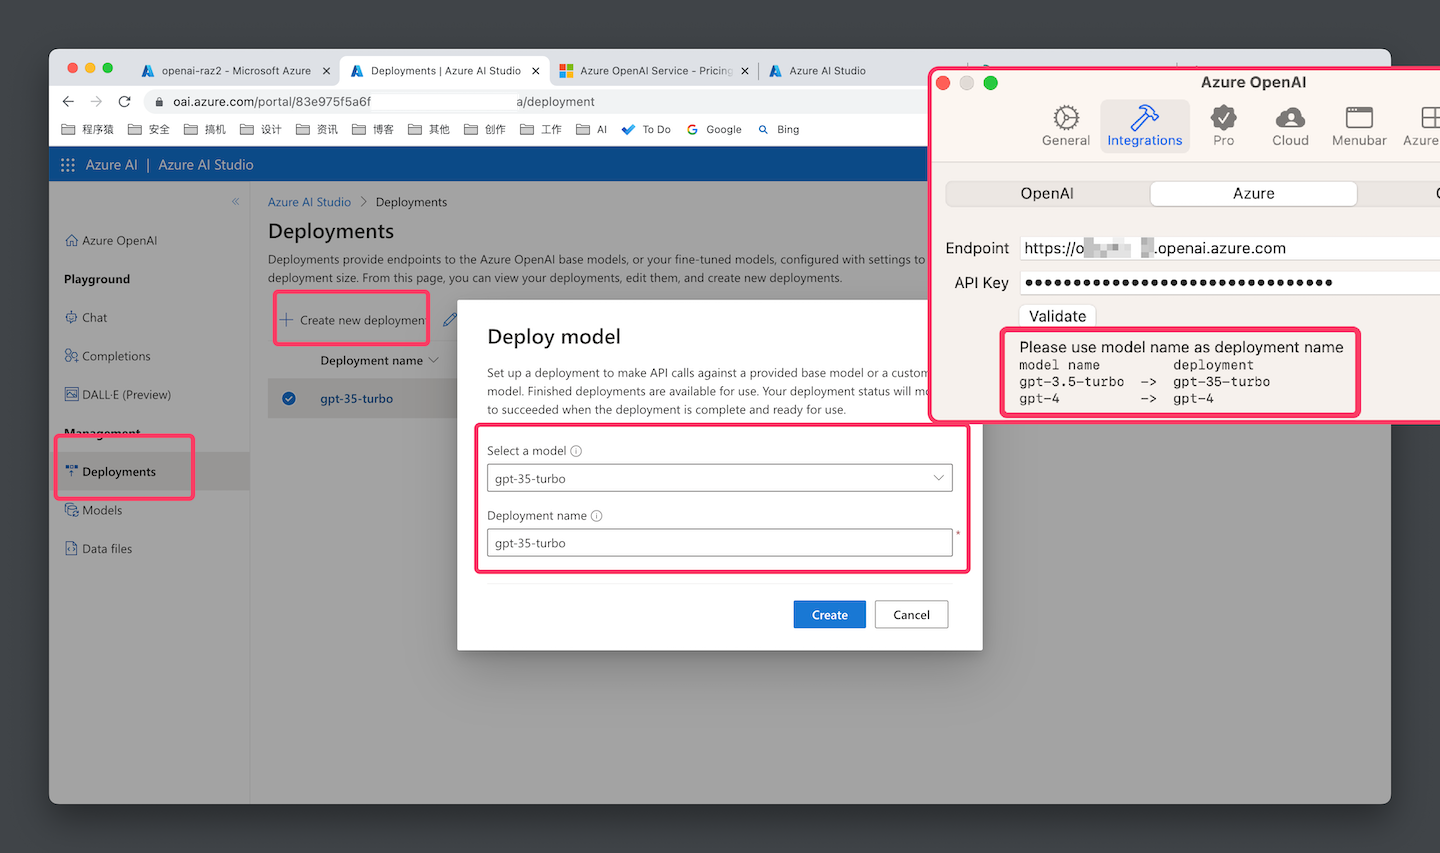Viewport: 1440px width, 853px height.
Task: Click the browser address bar URL
Action: pos(384,101)
